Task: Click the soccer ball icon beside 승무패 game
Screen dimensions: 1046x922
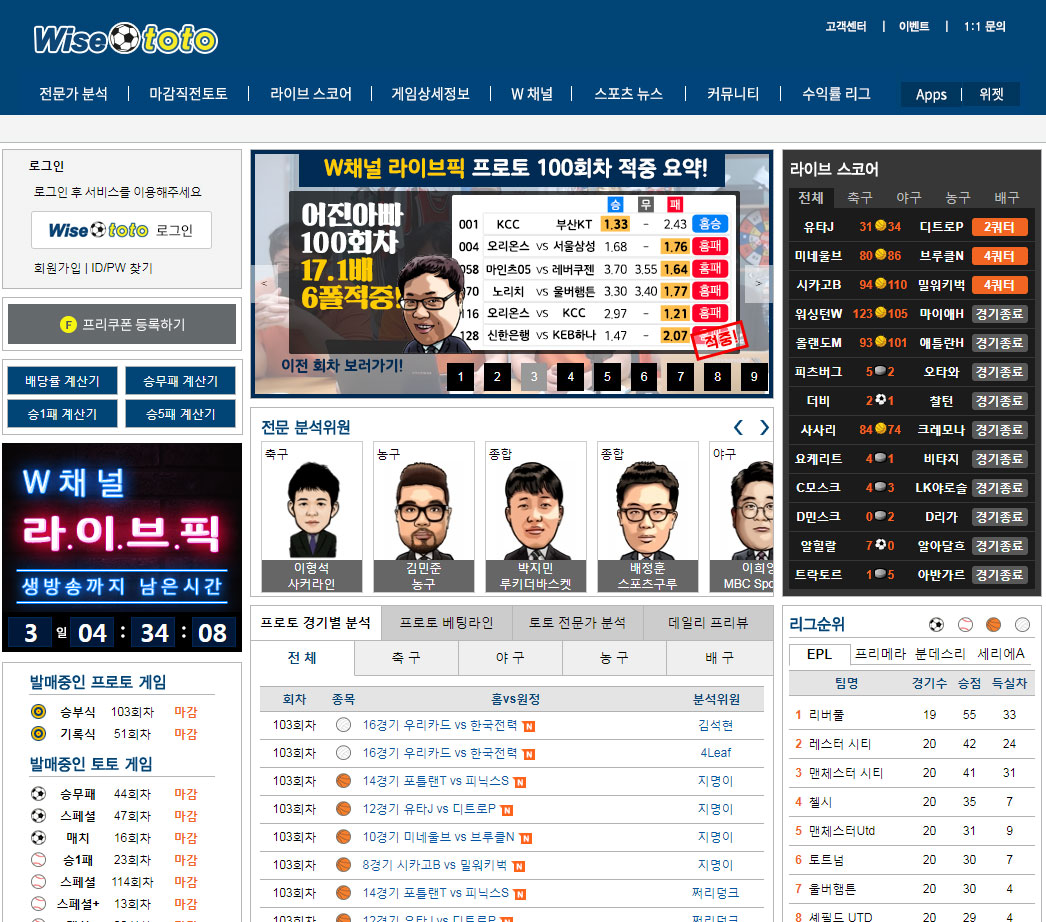Action: [x=38, y=793]
